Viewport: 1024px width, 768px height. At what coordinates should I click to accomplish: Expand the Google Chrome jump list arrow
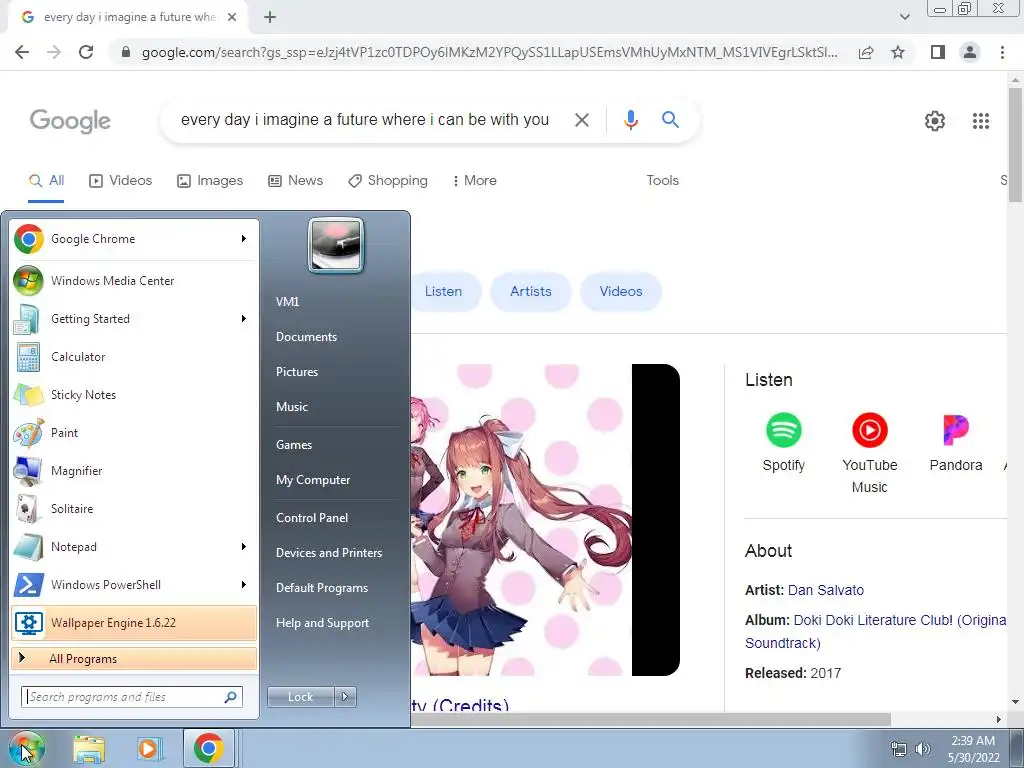[x=244, y=239]
